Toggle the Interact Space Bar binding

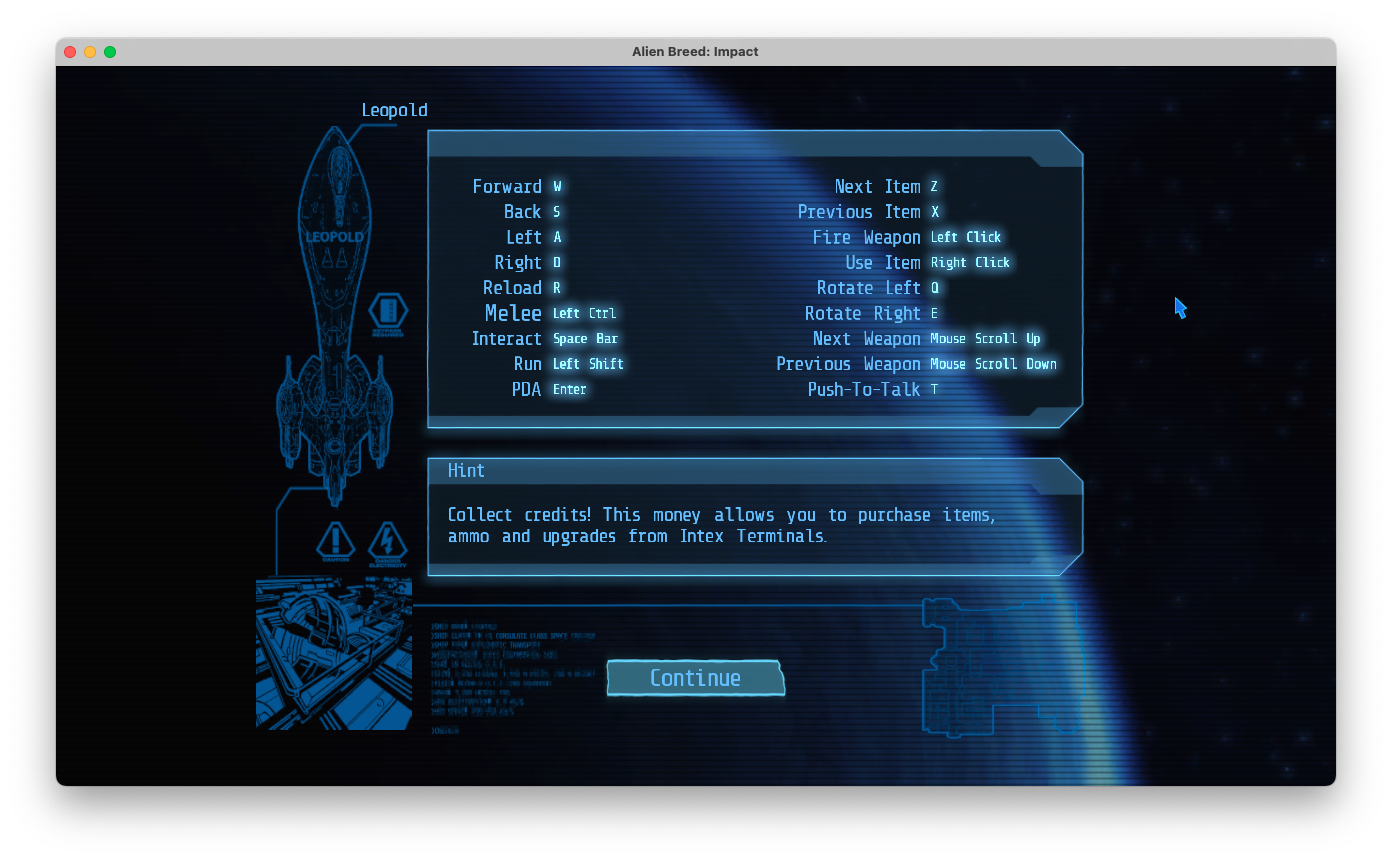tap(545, 339)
